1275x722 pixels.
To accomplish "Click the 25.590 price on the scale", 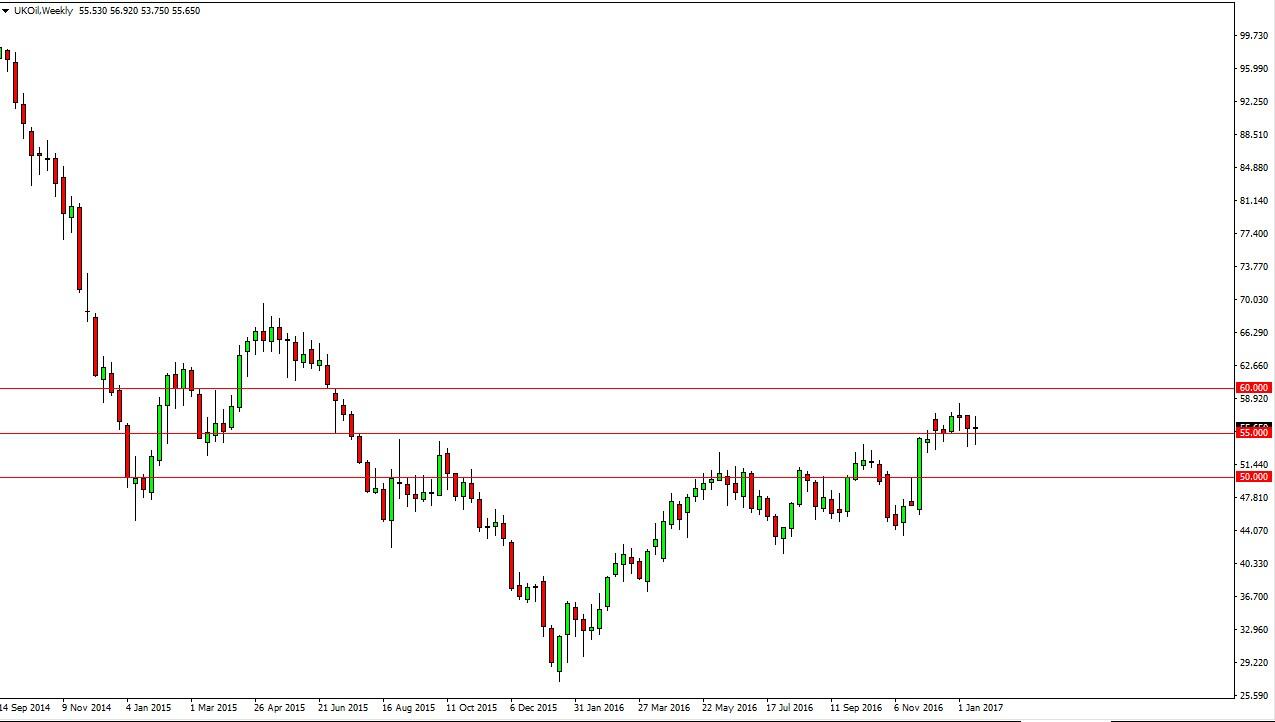I will click(x=1253, y=695).
